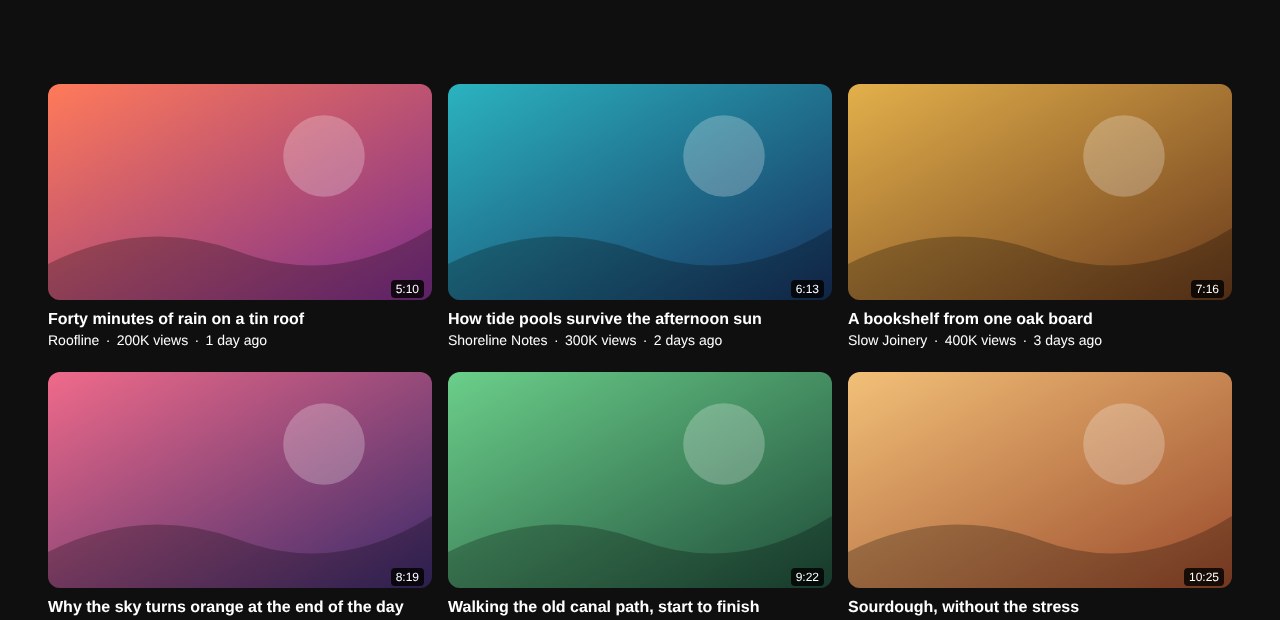Click title 'How tide pools survive the afternoon sun'
1280x620 pixels.
(x=605, y=319)
